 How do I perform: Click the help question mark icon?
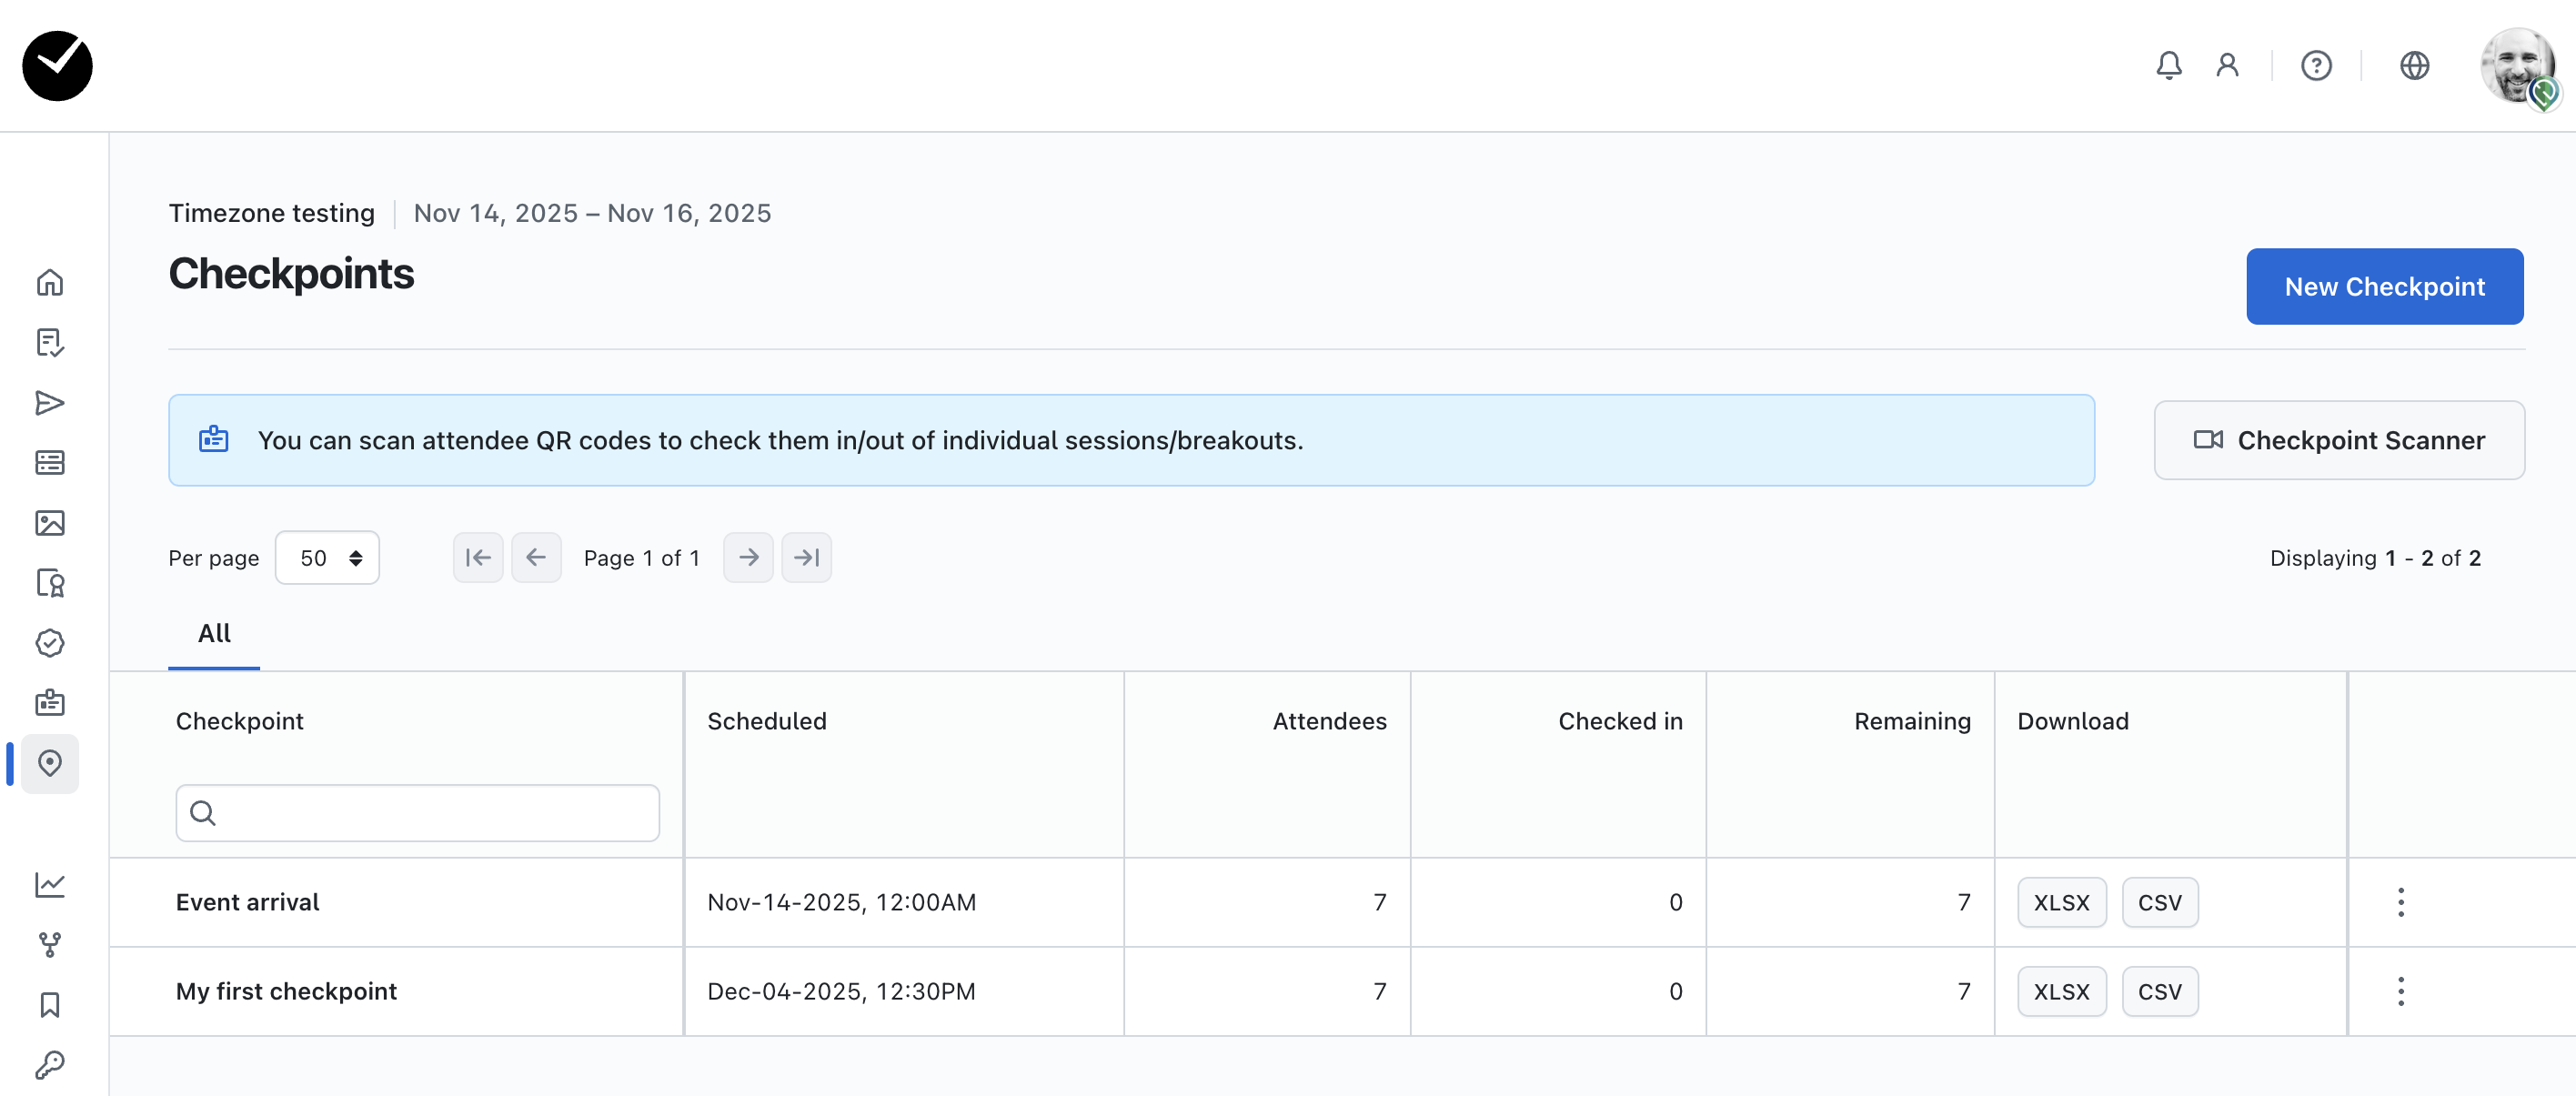(x=2315, y=66)
